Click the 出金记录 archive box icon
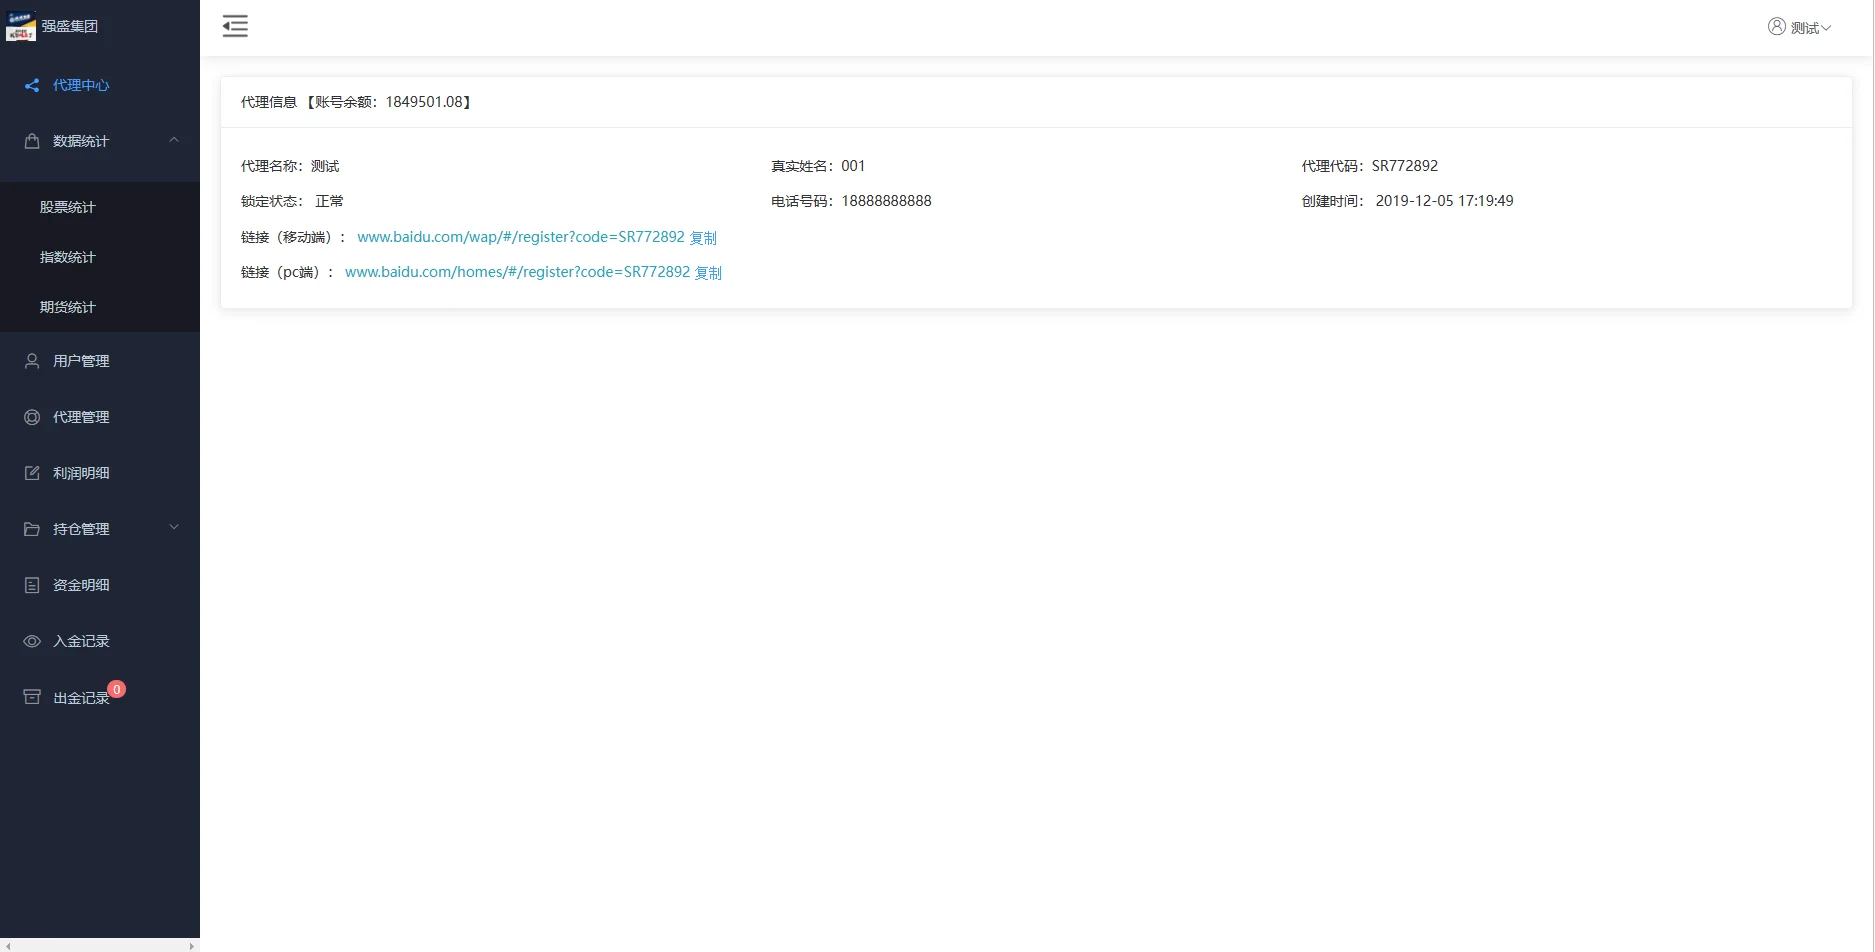The image size is (1875, 952). click(32, 697)
